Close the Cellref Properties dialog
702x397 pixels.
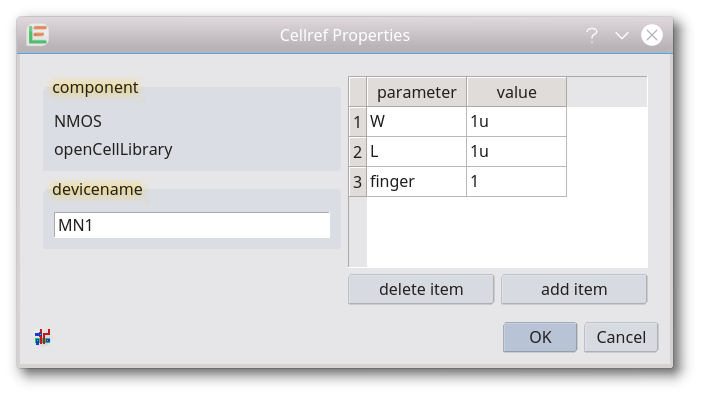click(651, 35)
